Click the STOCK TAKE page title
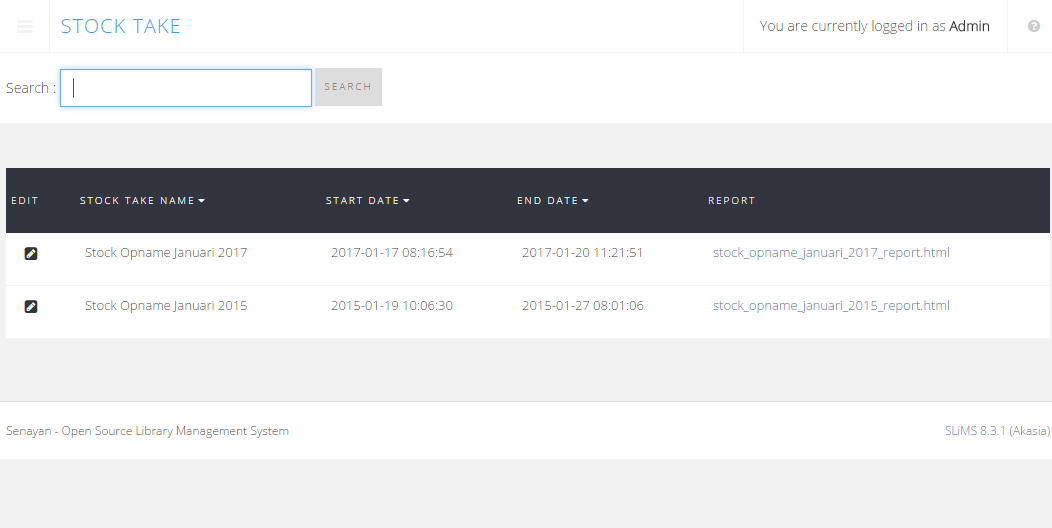The image size is (1052, 528). (x=121, y=27)
